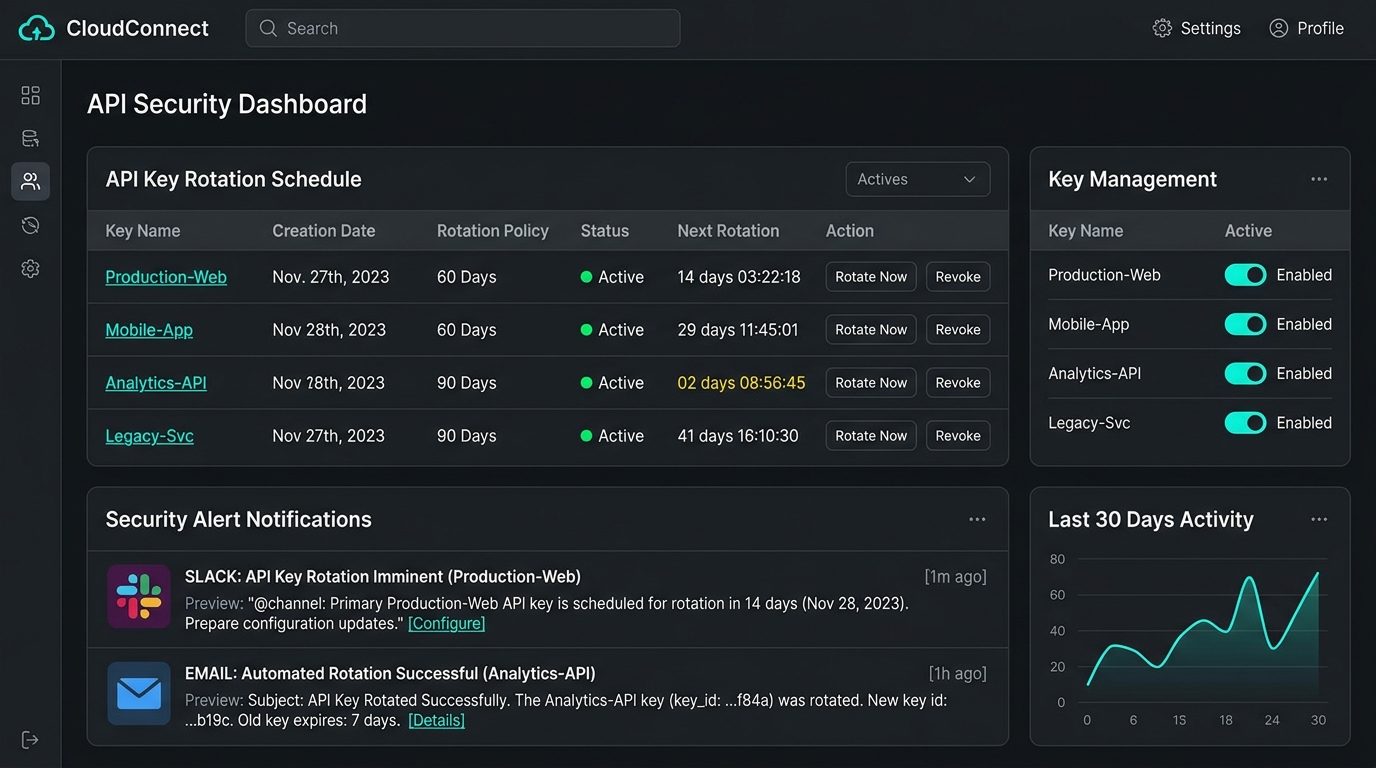
Task: Click the Creation Date column header
Action: (x=324, y=231)
